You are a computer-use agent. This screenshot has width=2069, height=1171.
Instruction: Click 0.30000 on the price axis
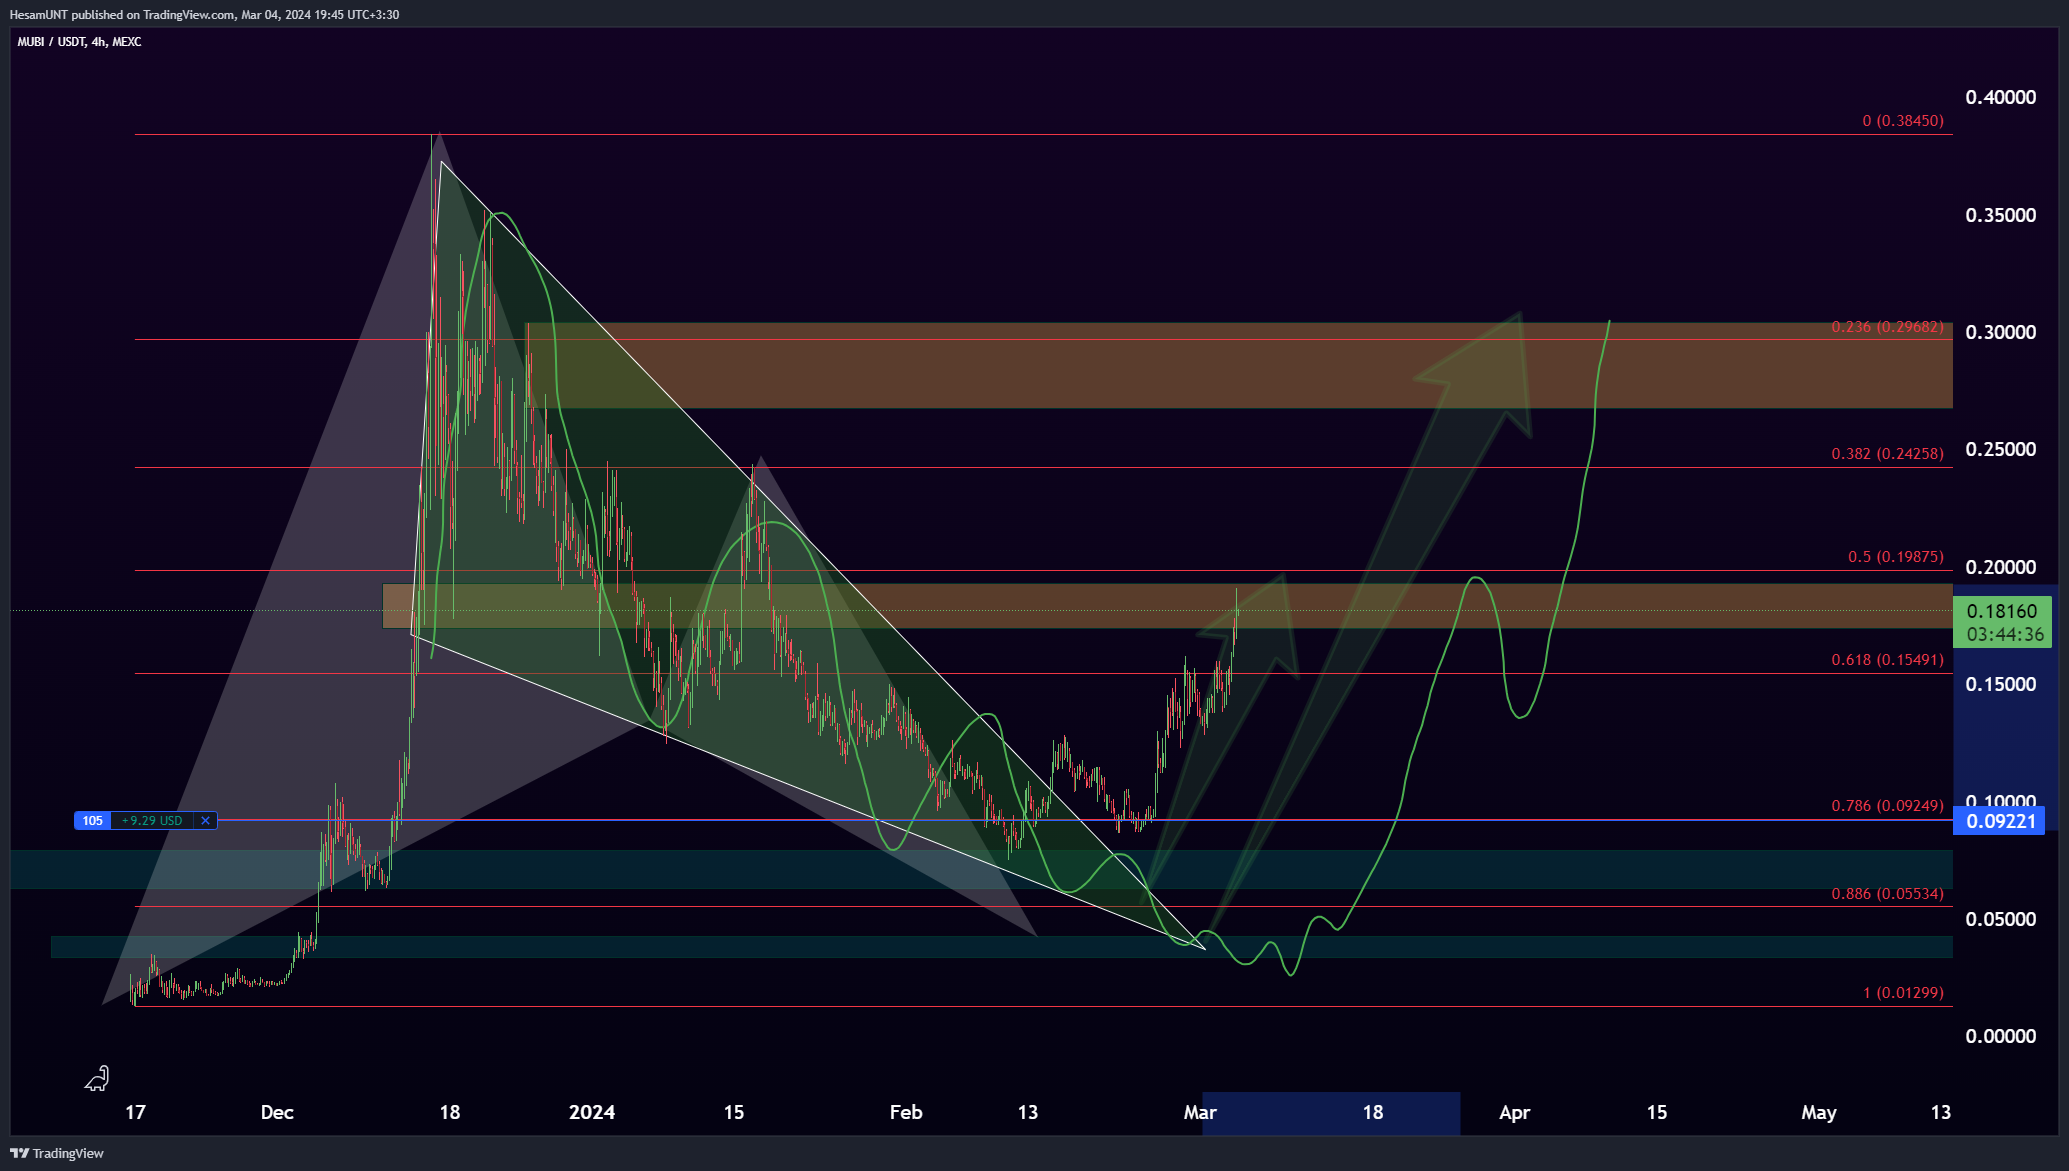[2000, 332]
